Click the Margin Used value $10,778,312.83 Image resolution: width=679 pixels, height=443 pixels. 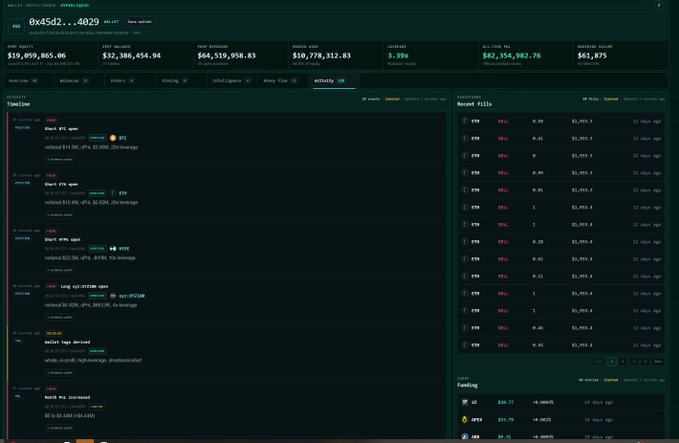321,55
